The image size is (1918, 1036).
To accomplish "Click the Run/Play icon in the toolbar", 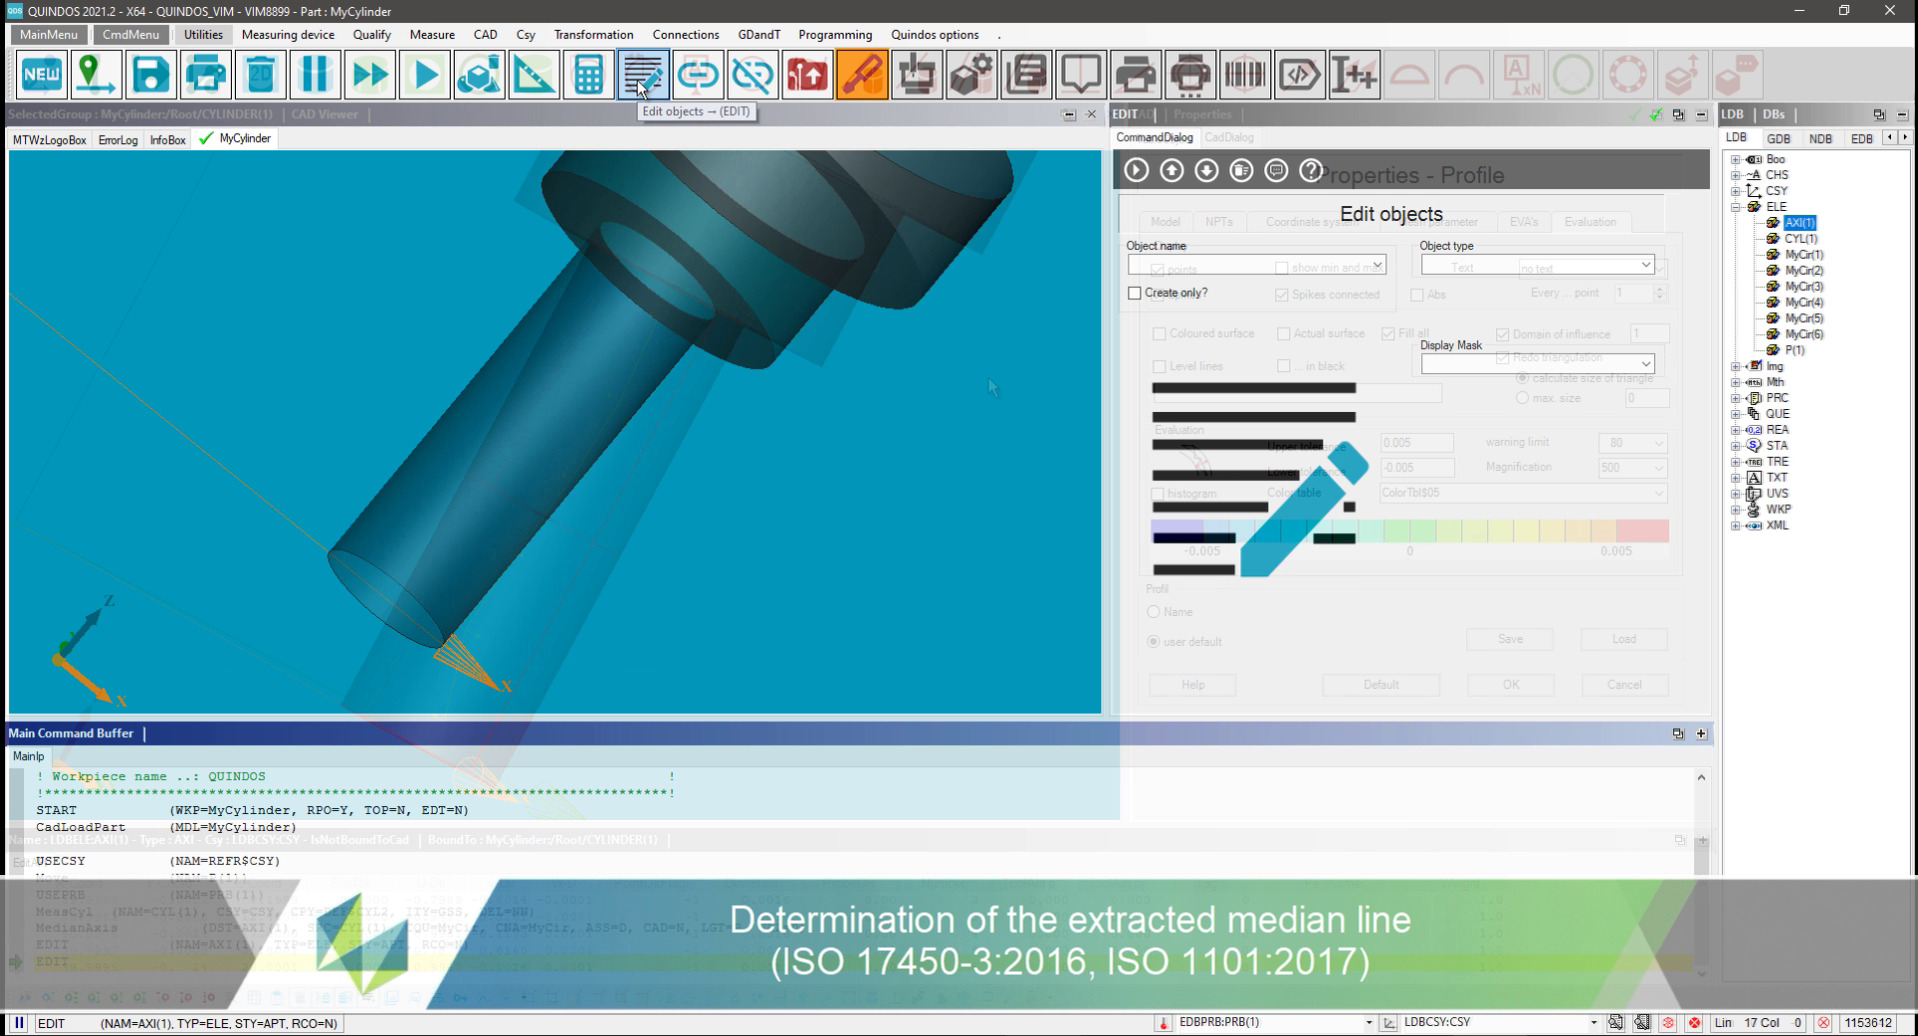I will pyautogui.click(x=424, y=73).
